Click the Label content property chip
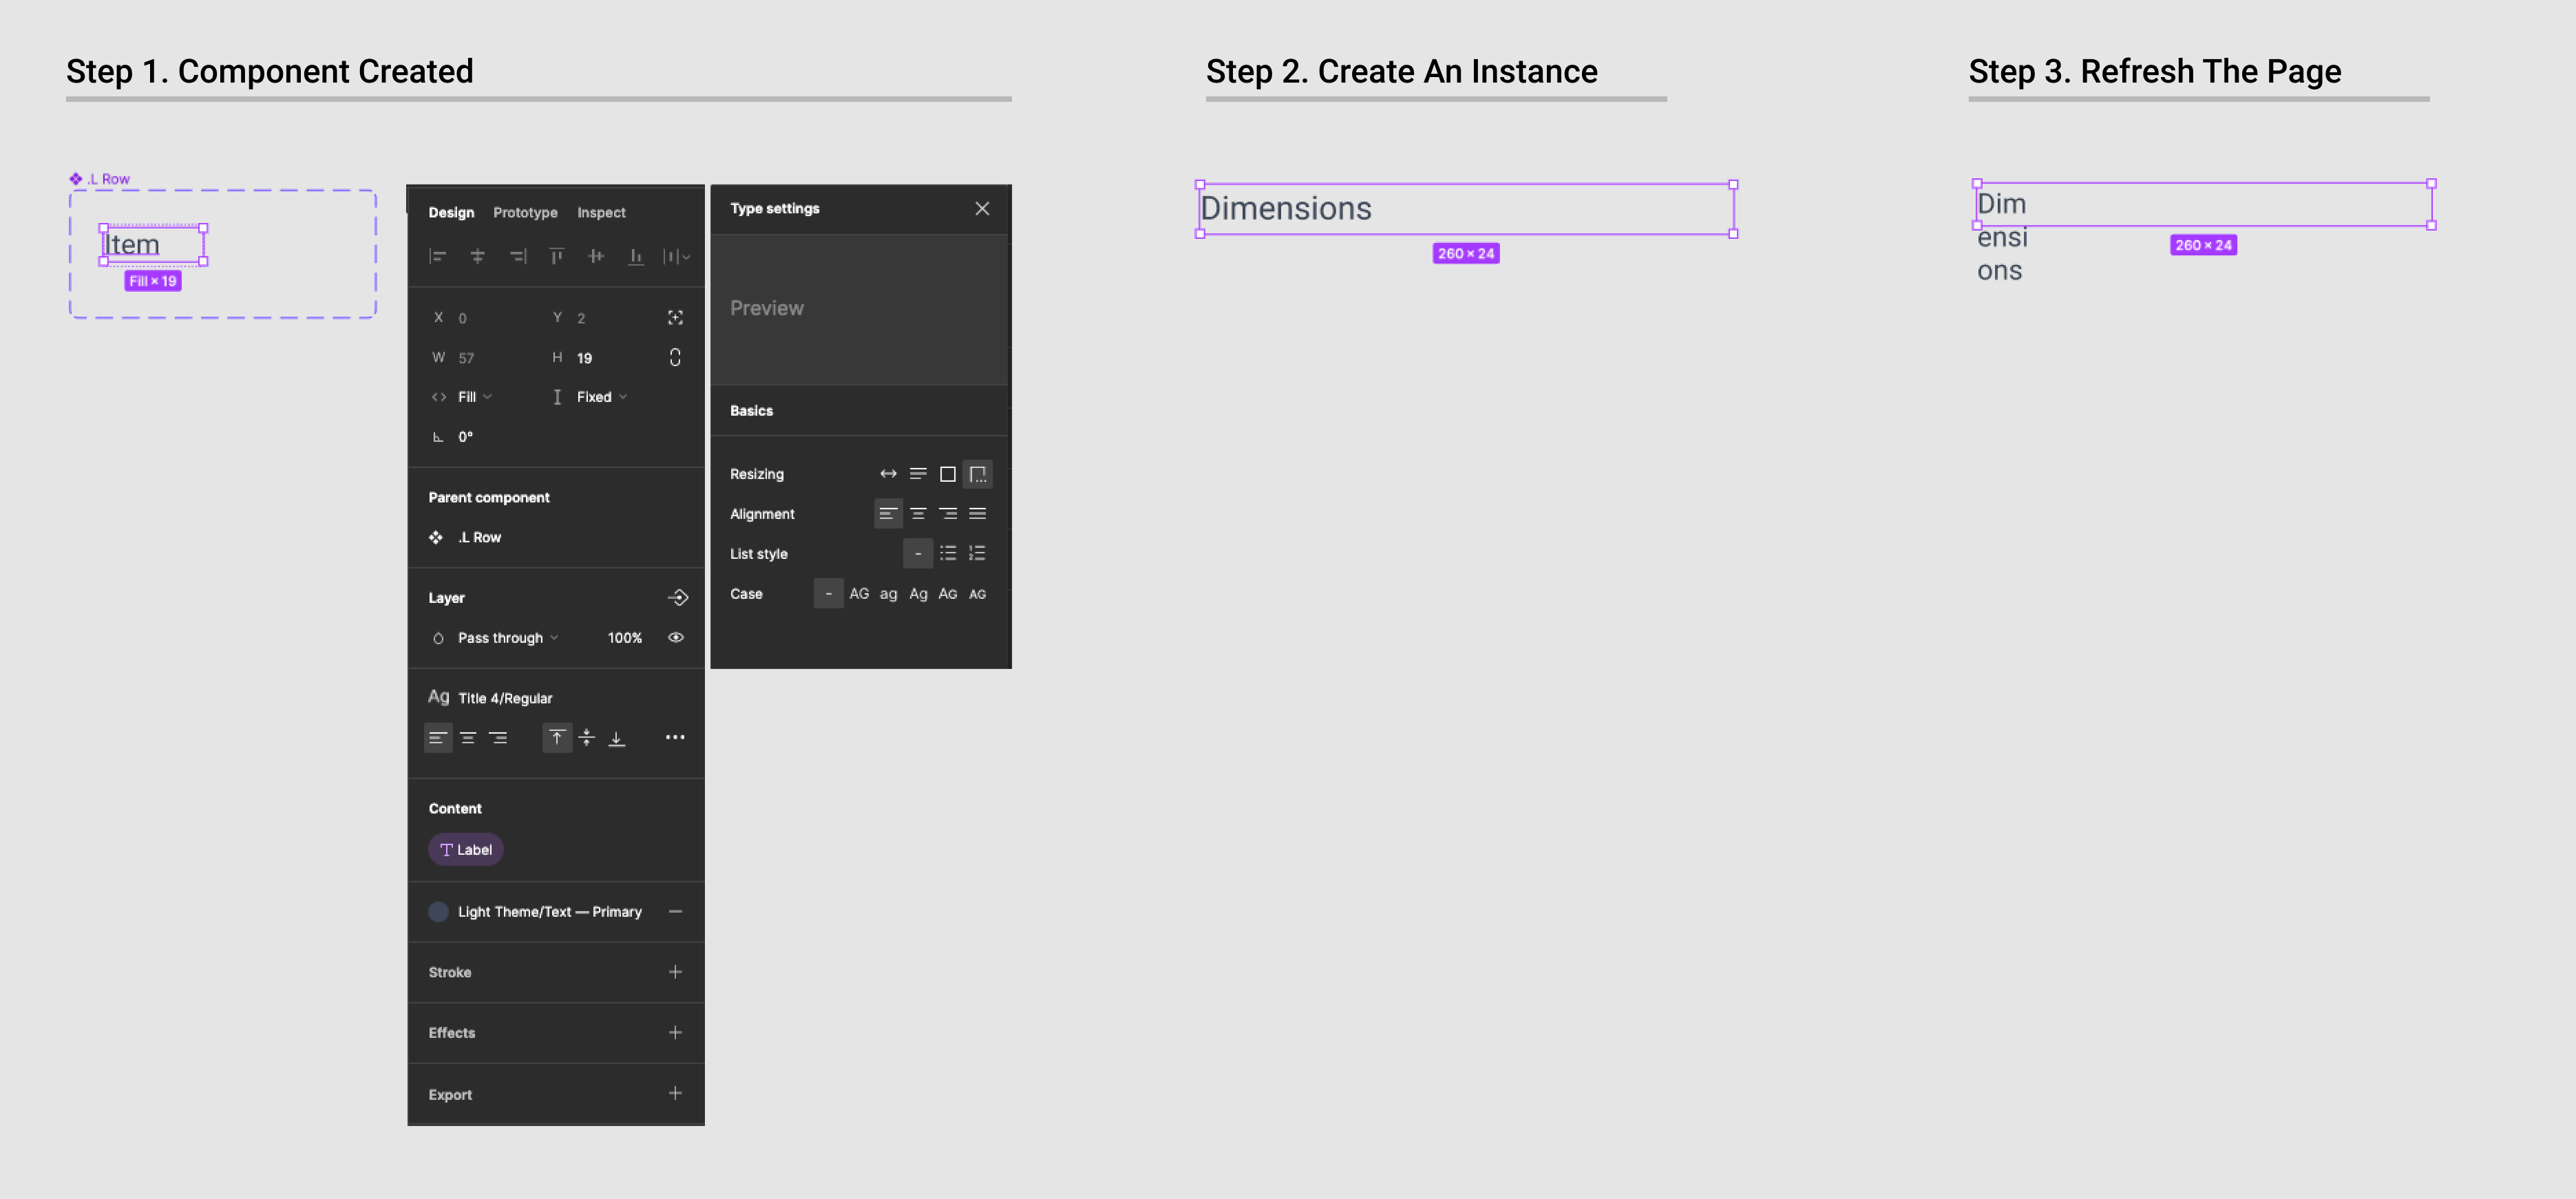Image resolution: width=2576 pixels, height=1199 pixels. [x=466, y=850]
